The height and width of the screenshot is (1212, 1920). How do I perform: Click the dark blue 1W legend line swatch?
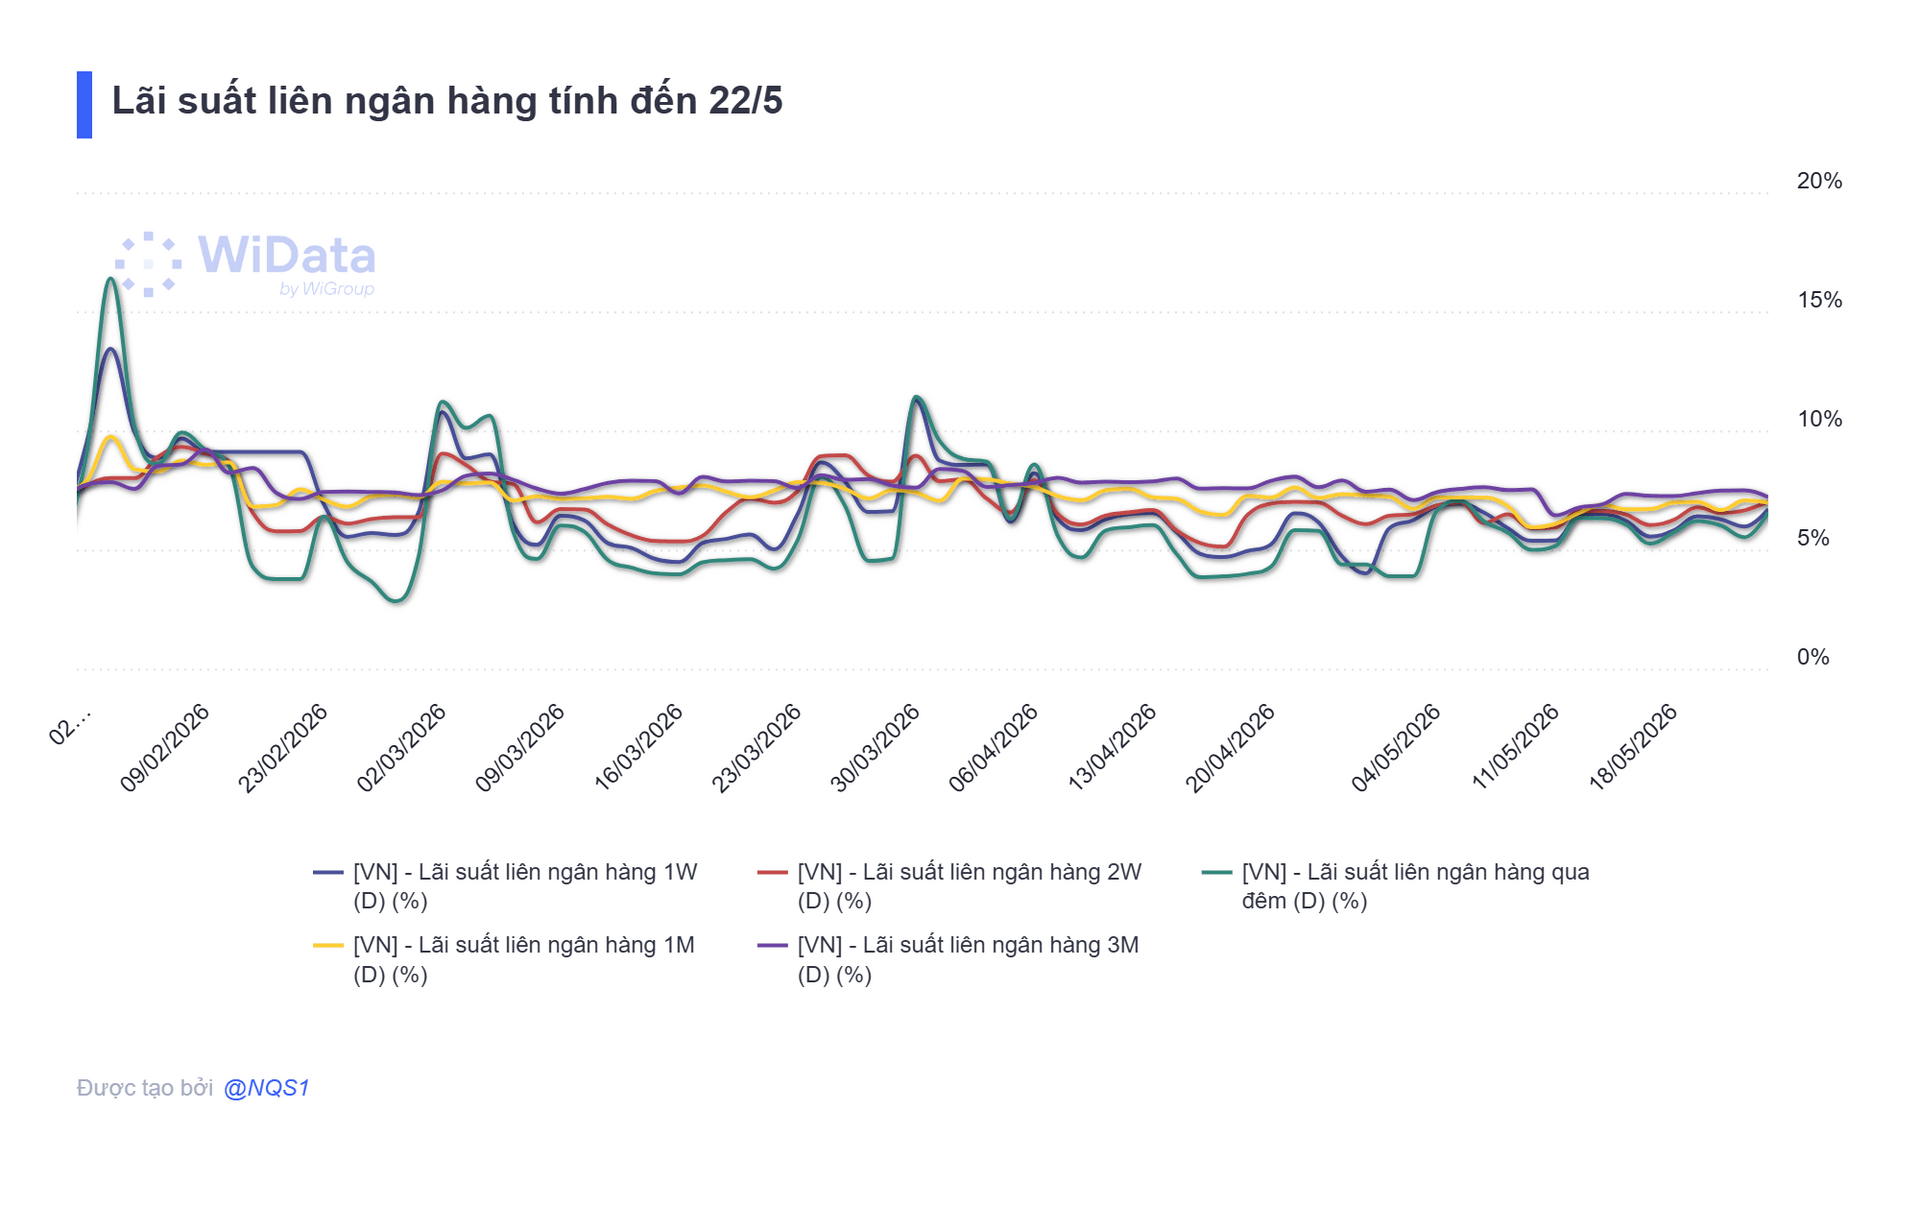(328, 873)
